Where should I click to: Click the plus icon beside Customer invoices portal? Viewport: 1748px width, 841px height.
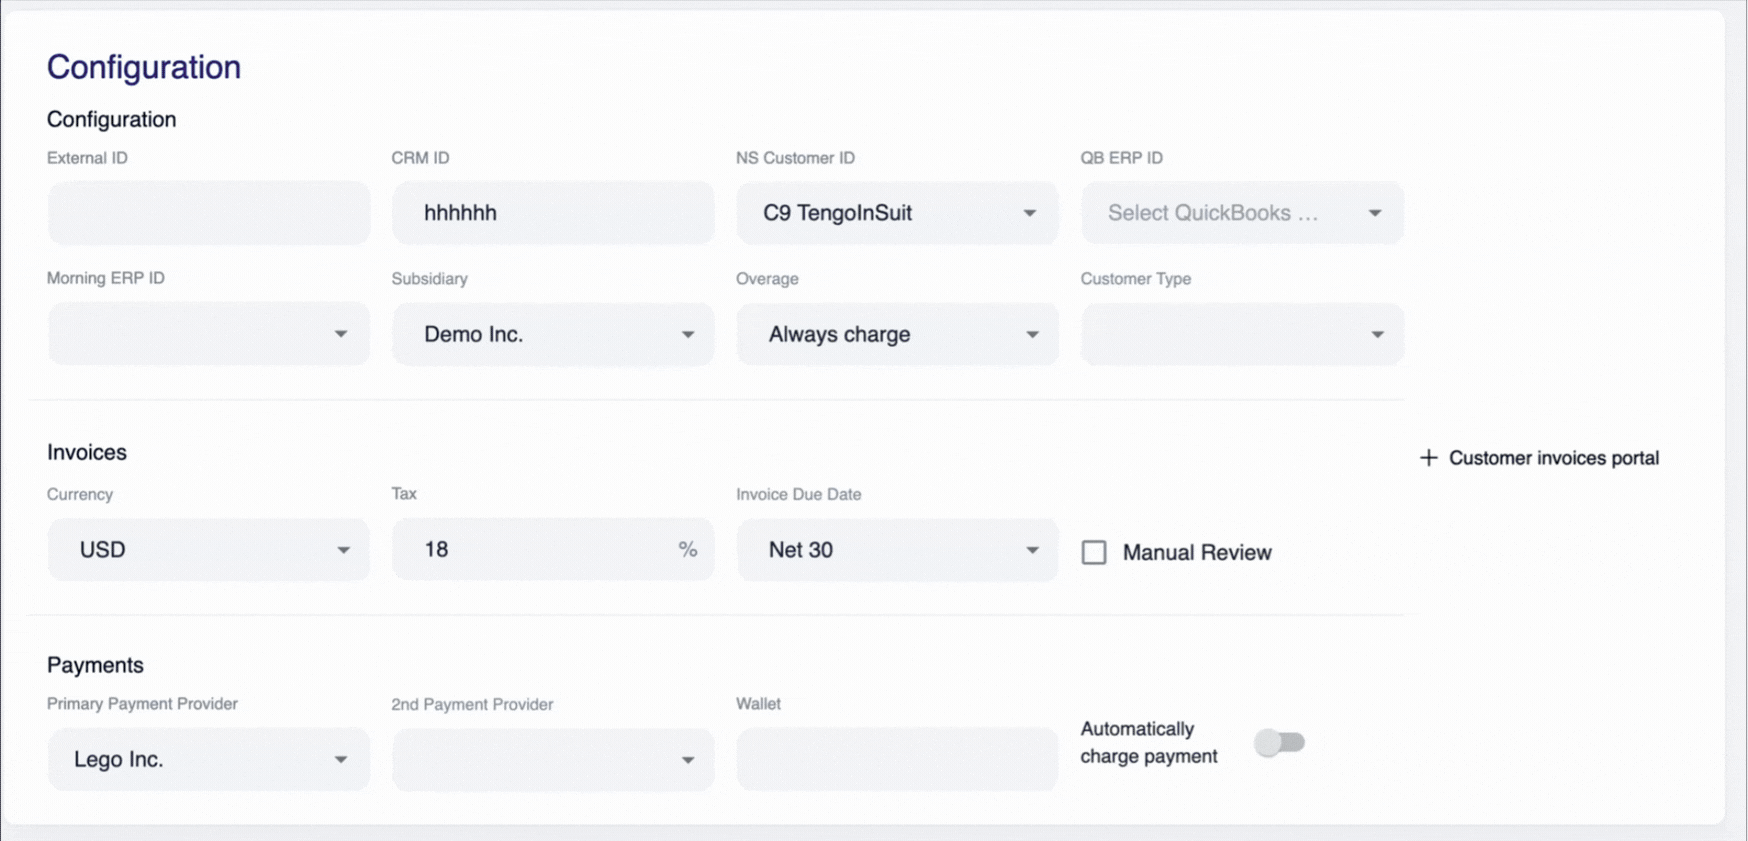[1428, 458]
